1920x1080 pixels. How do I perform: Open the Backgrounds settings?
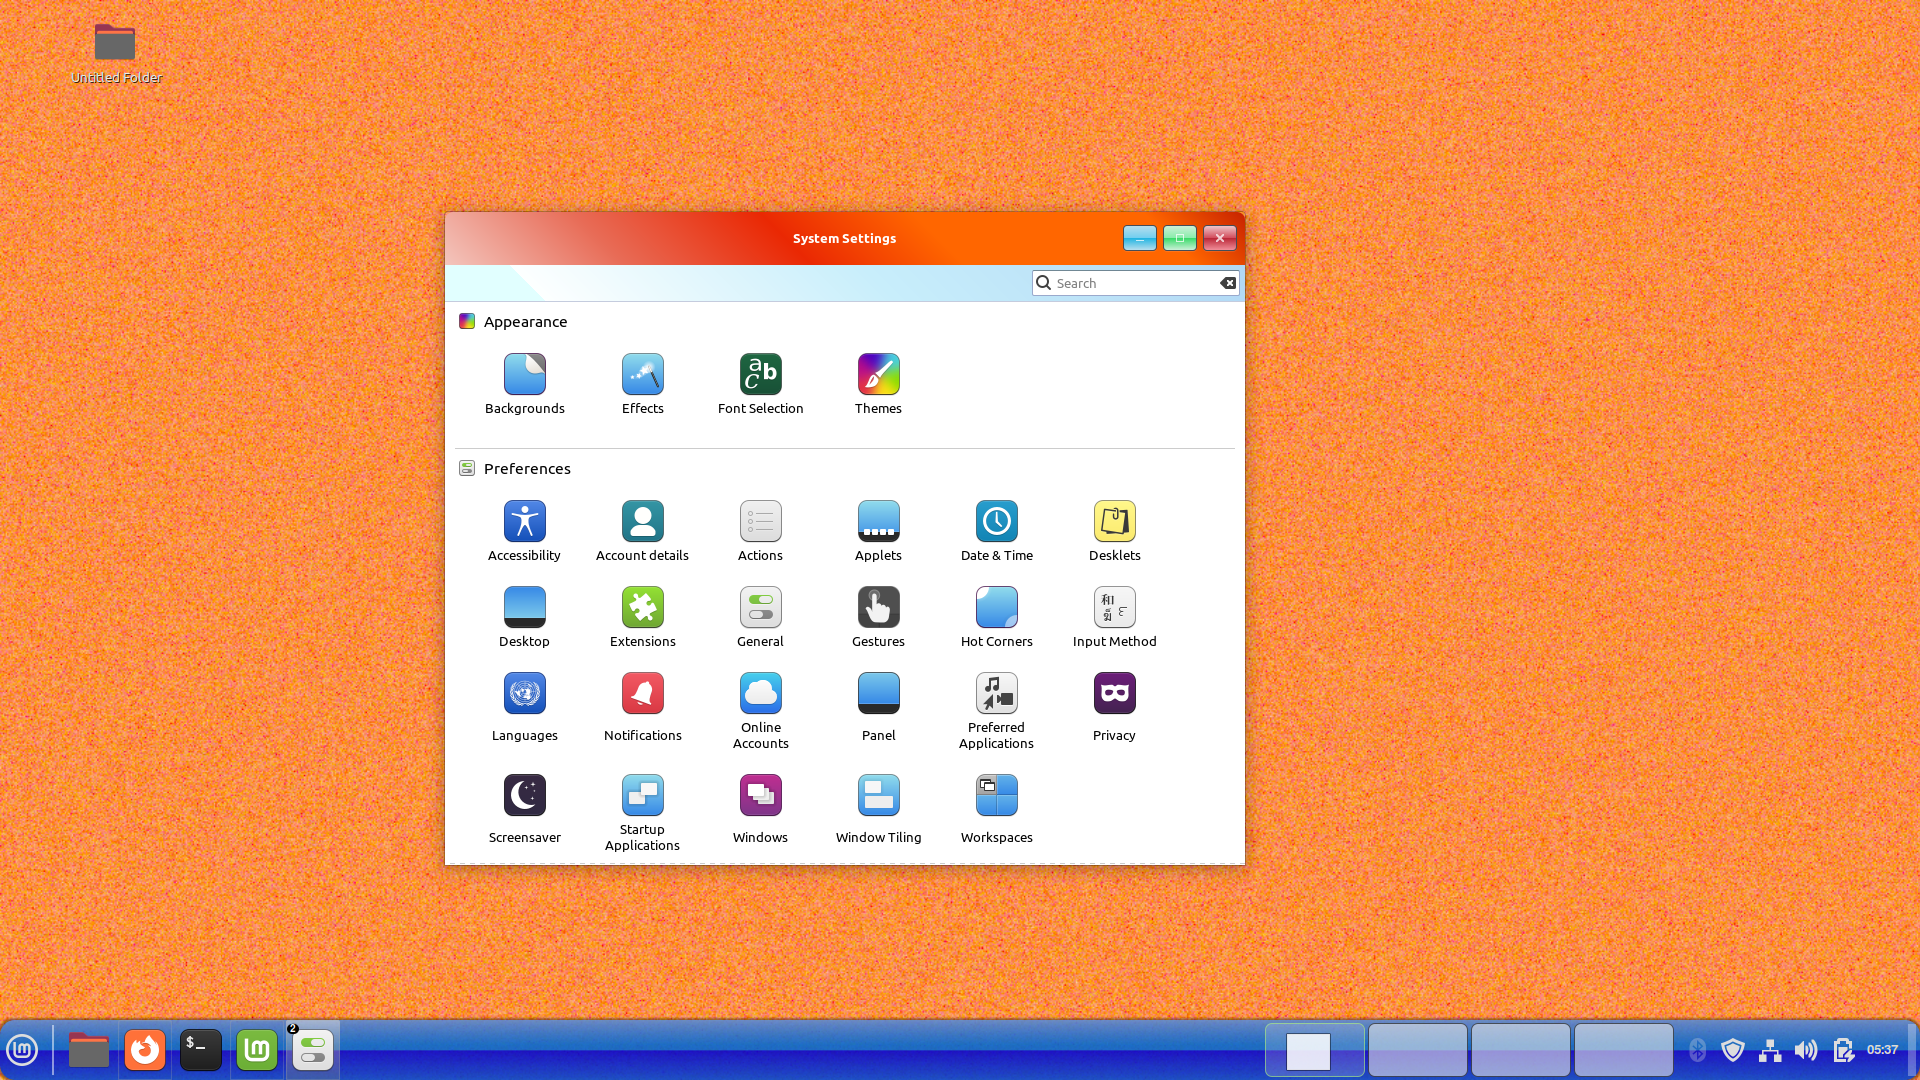524,384
